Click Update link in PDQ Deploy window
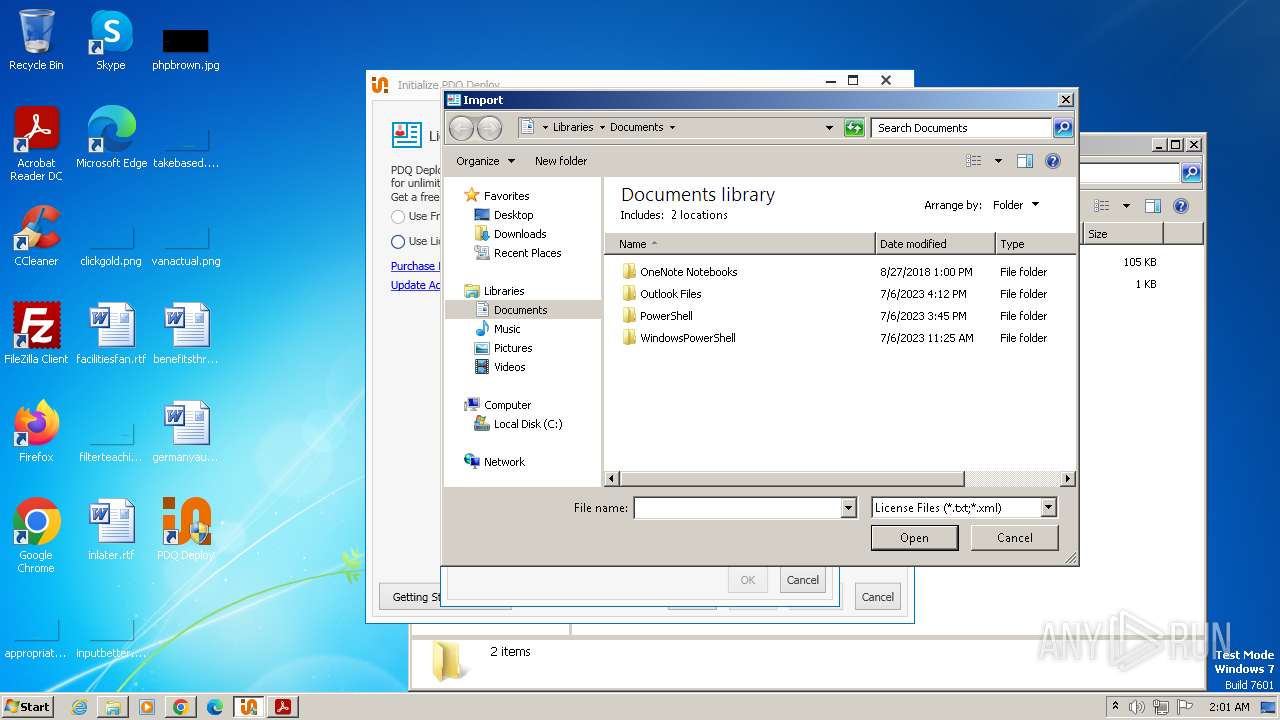Screen dimensions: 1280x720 click(416, 285)
